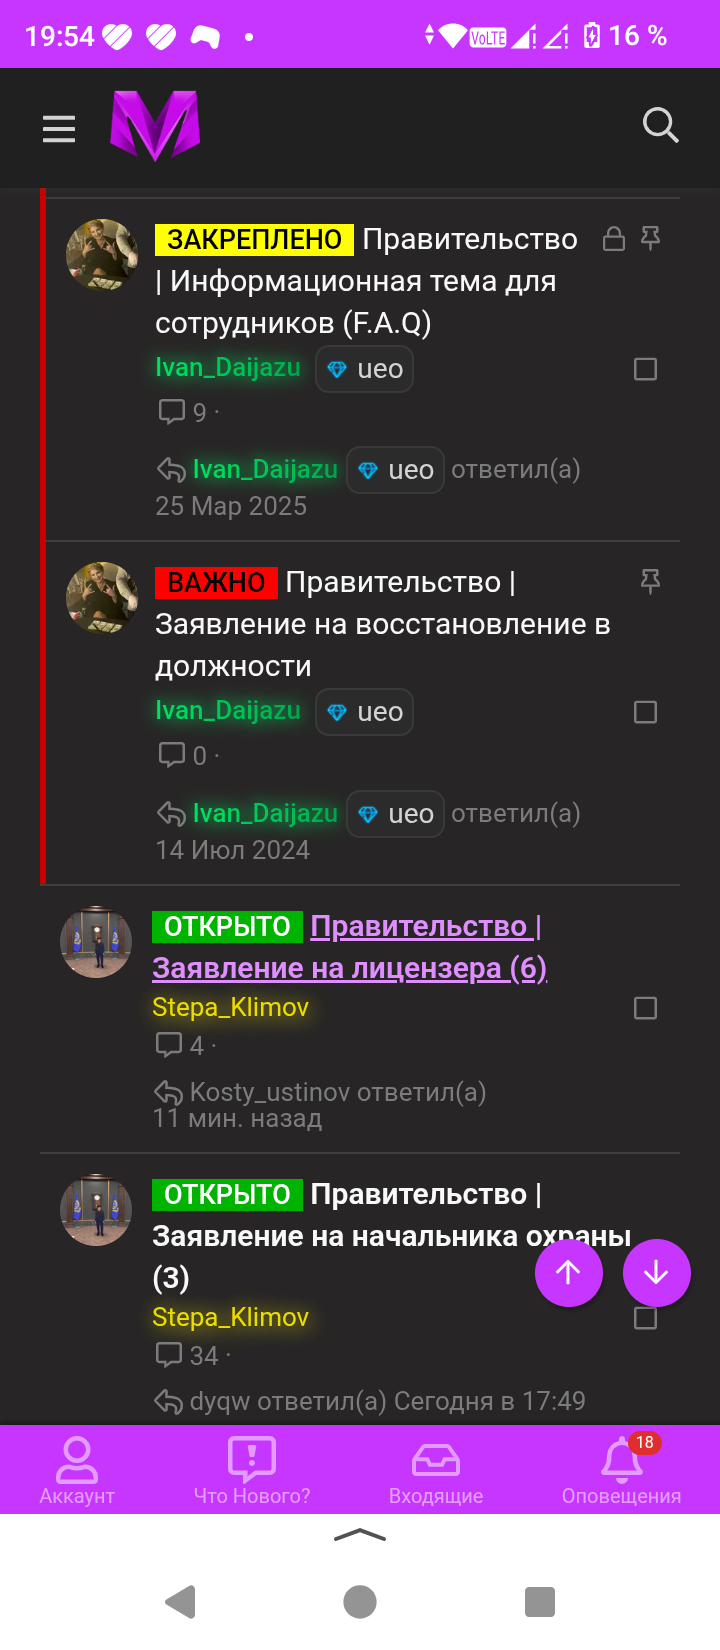Viewport: 720px width, 1650px height.
Task: Open thread Заявление на начальника охраны (3)
Action: (x=392, y=1235)
